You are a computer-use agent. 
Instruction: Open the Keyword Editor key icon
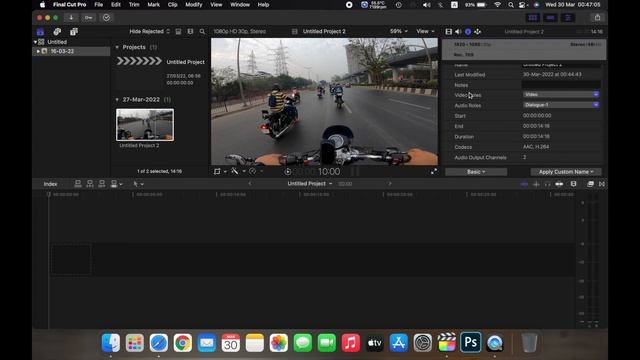click(89, 18)
